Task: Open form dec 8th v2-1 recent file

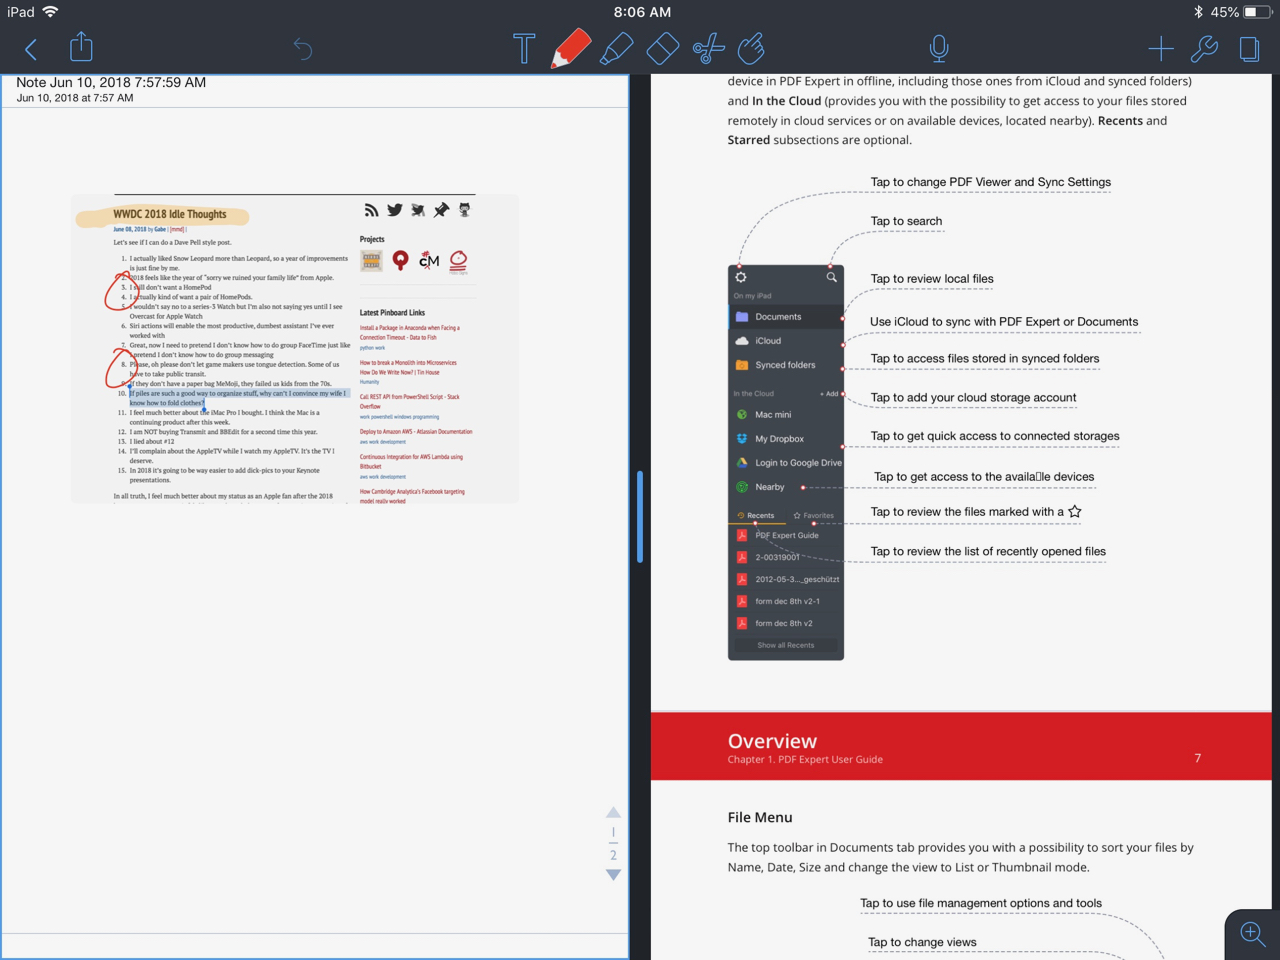Action: pyautogui.click(x=786, y=601)
